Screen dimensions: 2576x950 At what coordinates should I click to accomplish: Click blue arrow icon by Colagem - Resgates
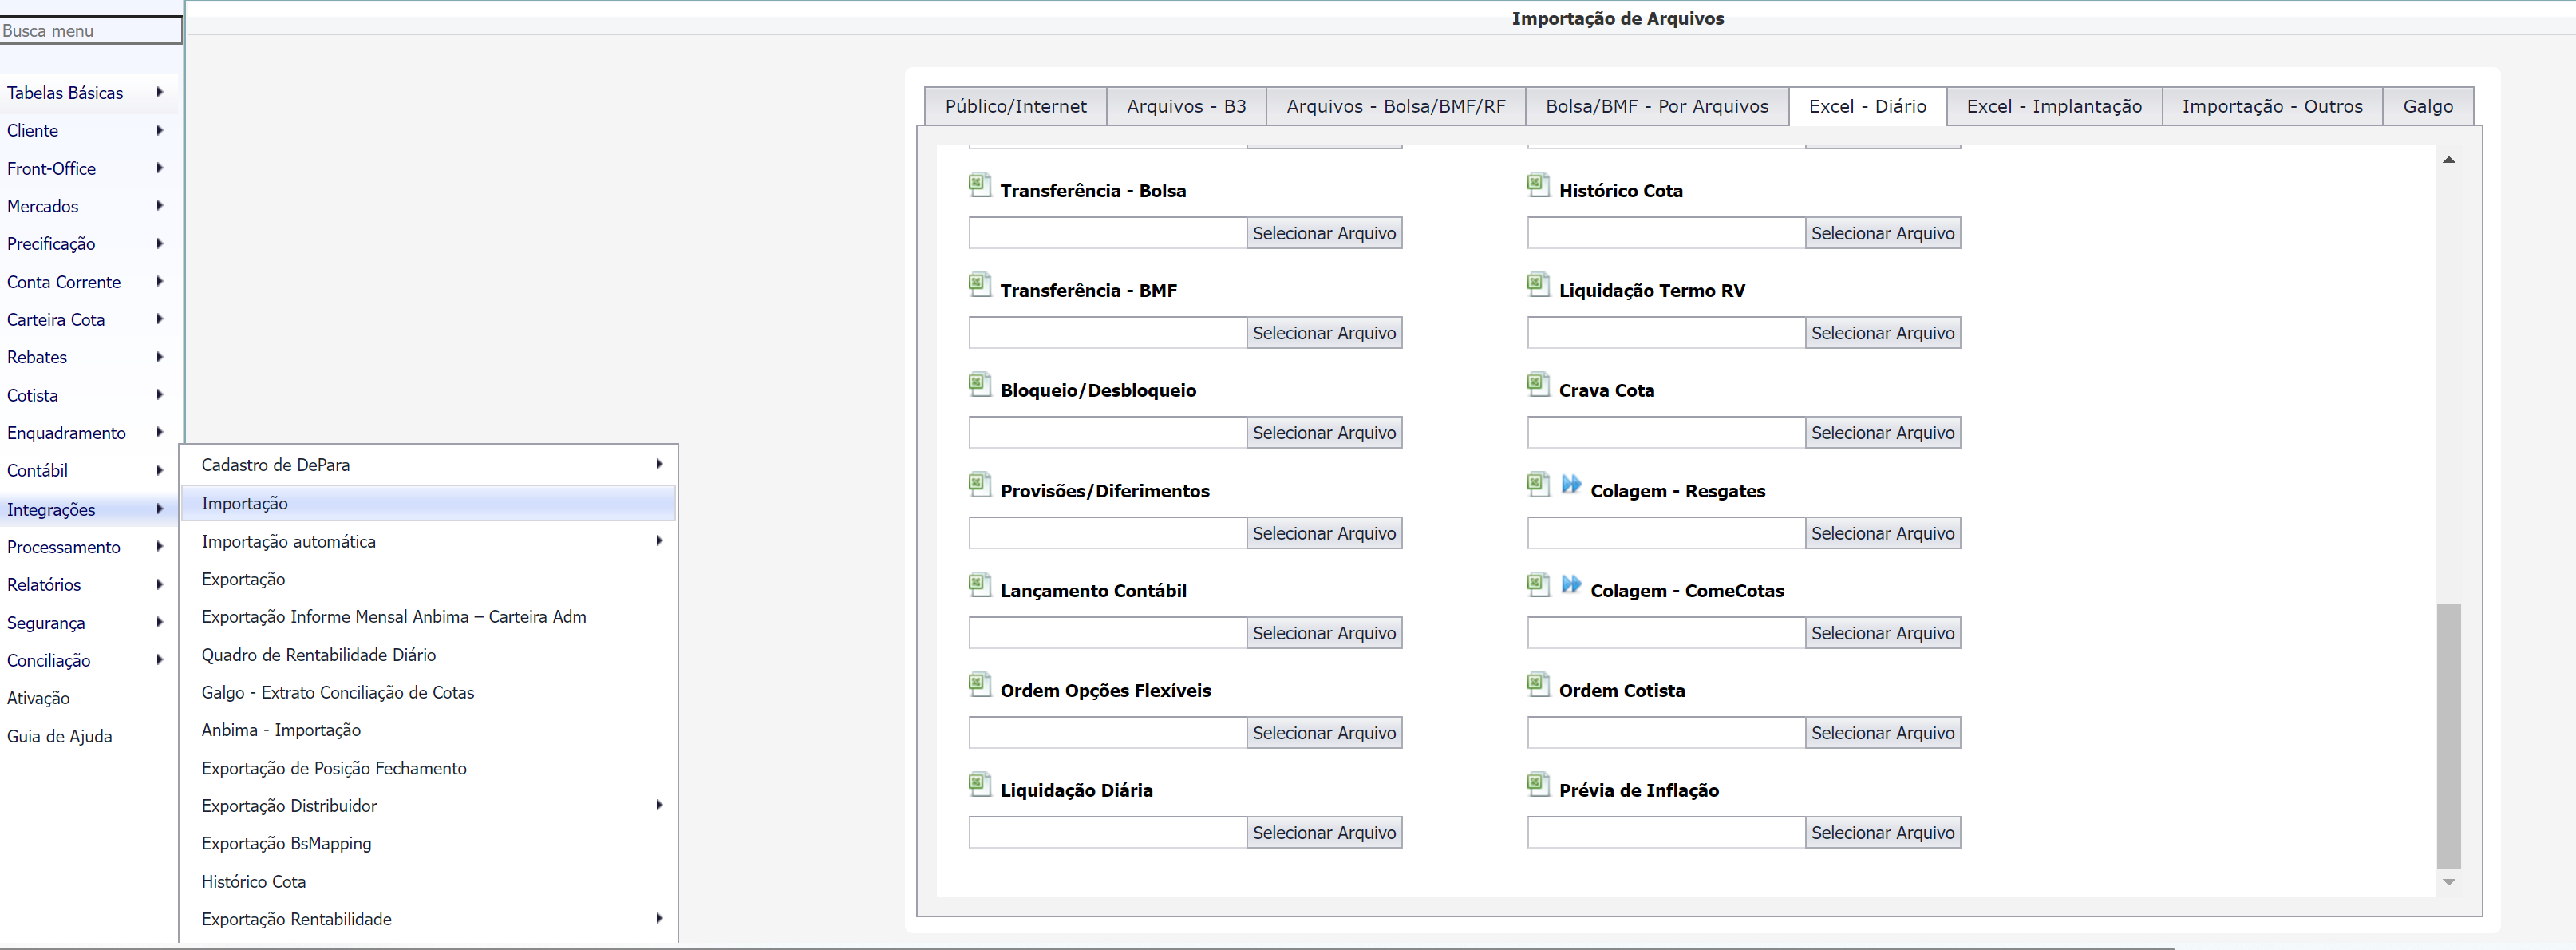[x=1571, y=485]
